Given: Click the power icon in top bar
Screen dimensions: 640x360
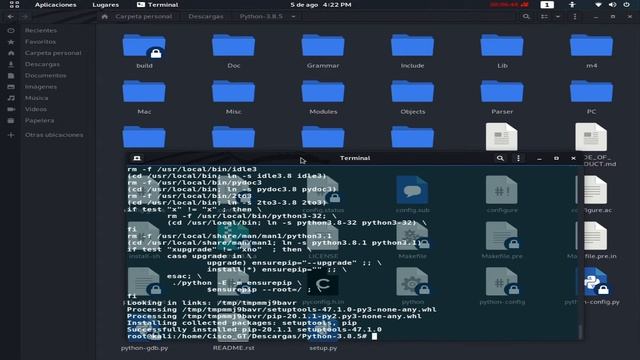Looking at the screenshot, I should click(x=626, y=5).
